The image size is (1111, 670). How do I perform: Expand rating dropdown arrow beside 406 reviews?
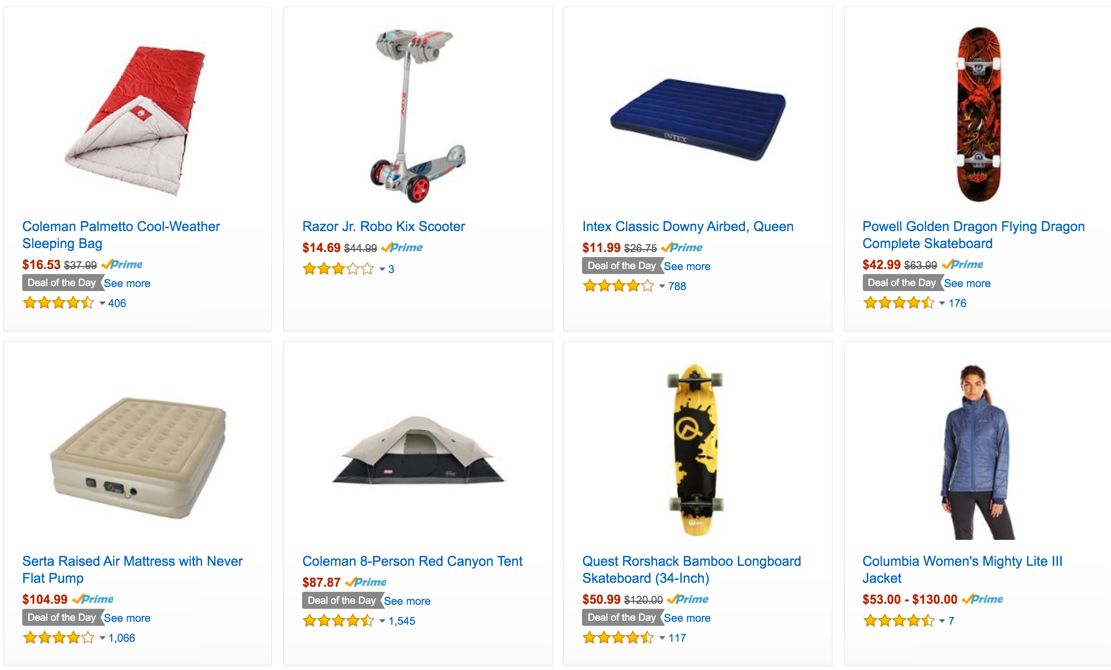(x=102, y=304)
